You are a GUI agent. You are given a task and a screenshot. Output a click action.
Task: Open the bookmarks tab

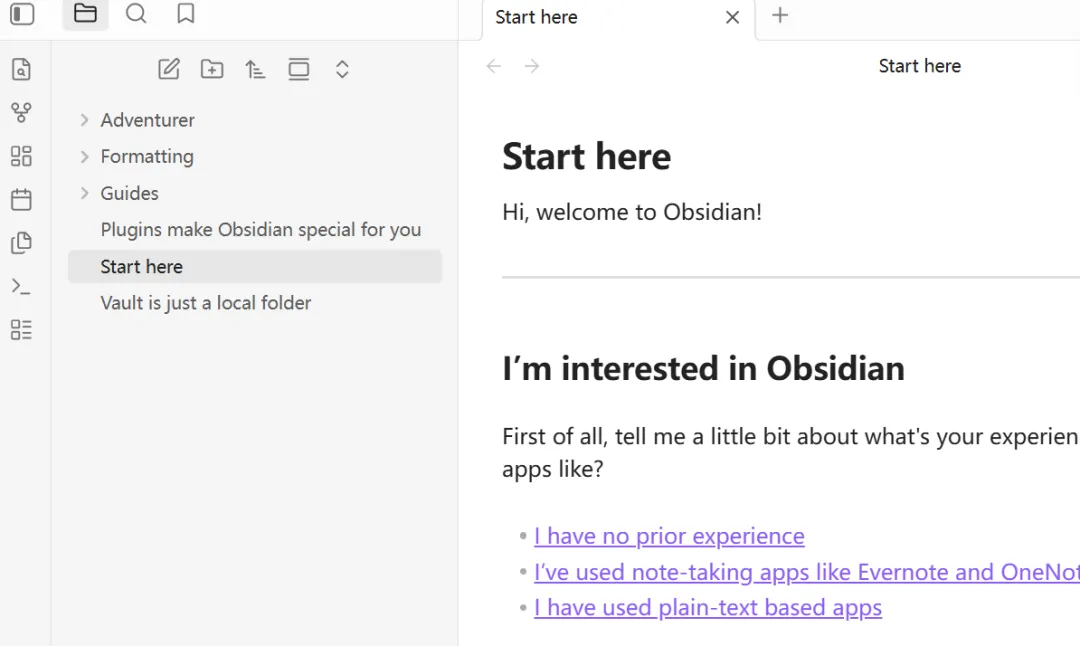[x=185, y=14]
